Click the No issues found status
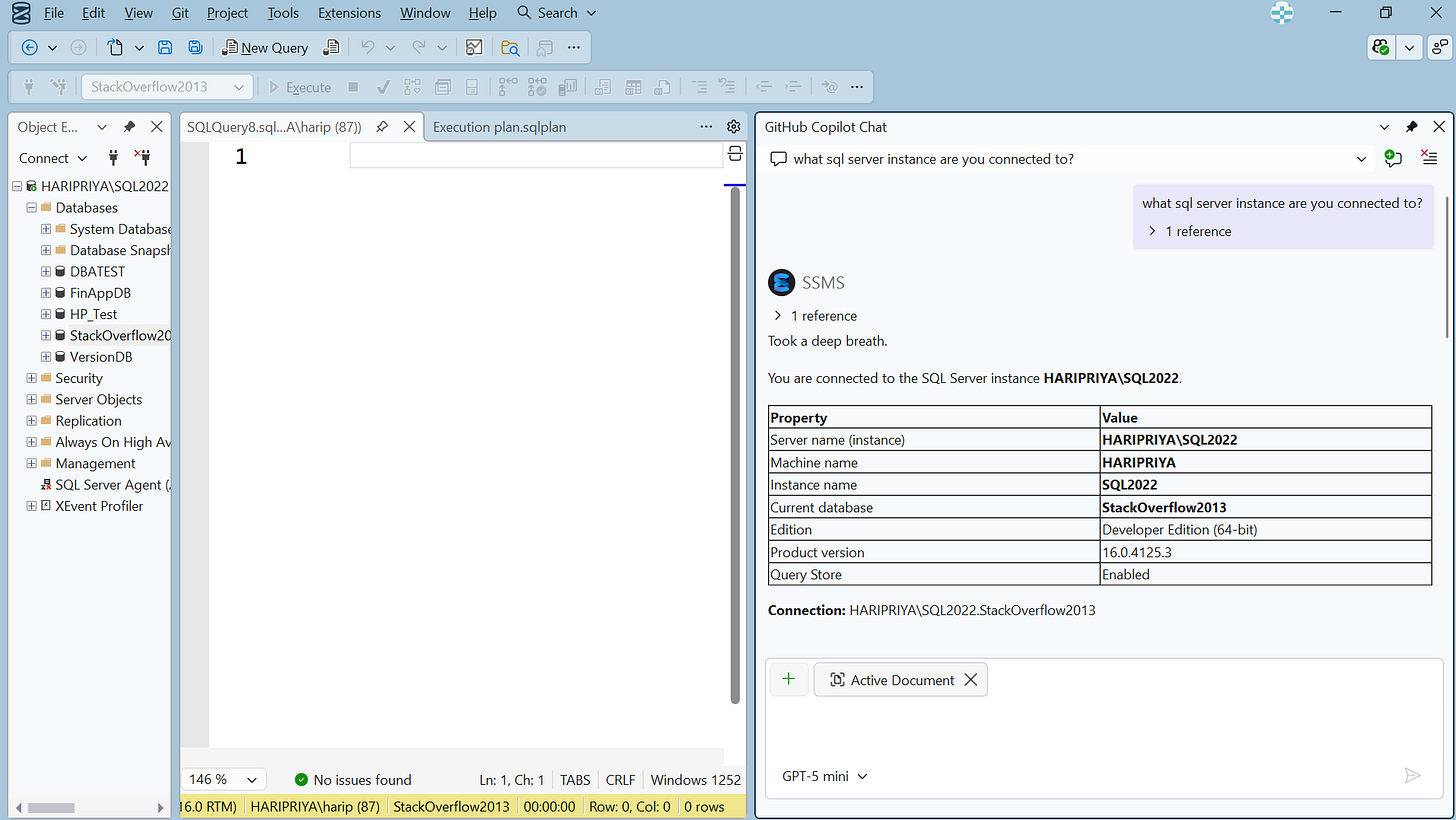Viewport: 1456px width, 820px height. click(x=353, y=779)
